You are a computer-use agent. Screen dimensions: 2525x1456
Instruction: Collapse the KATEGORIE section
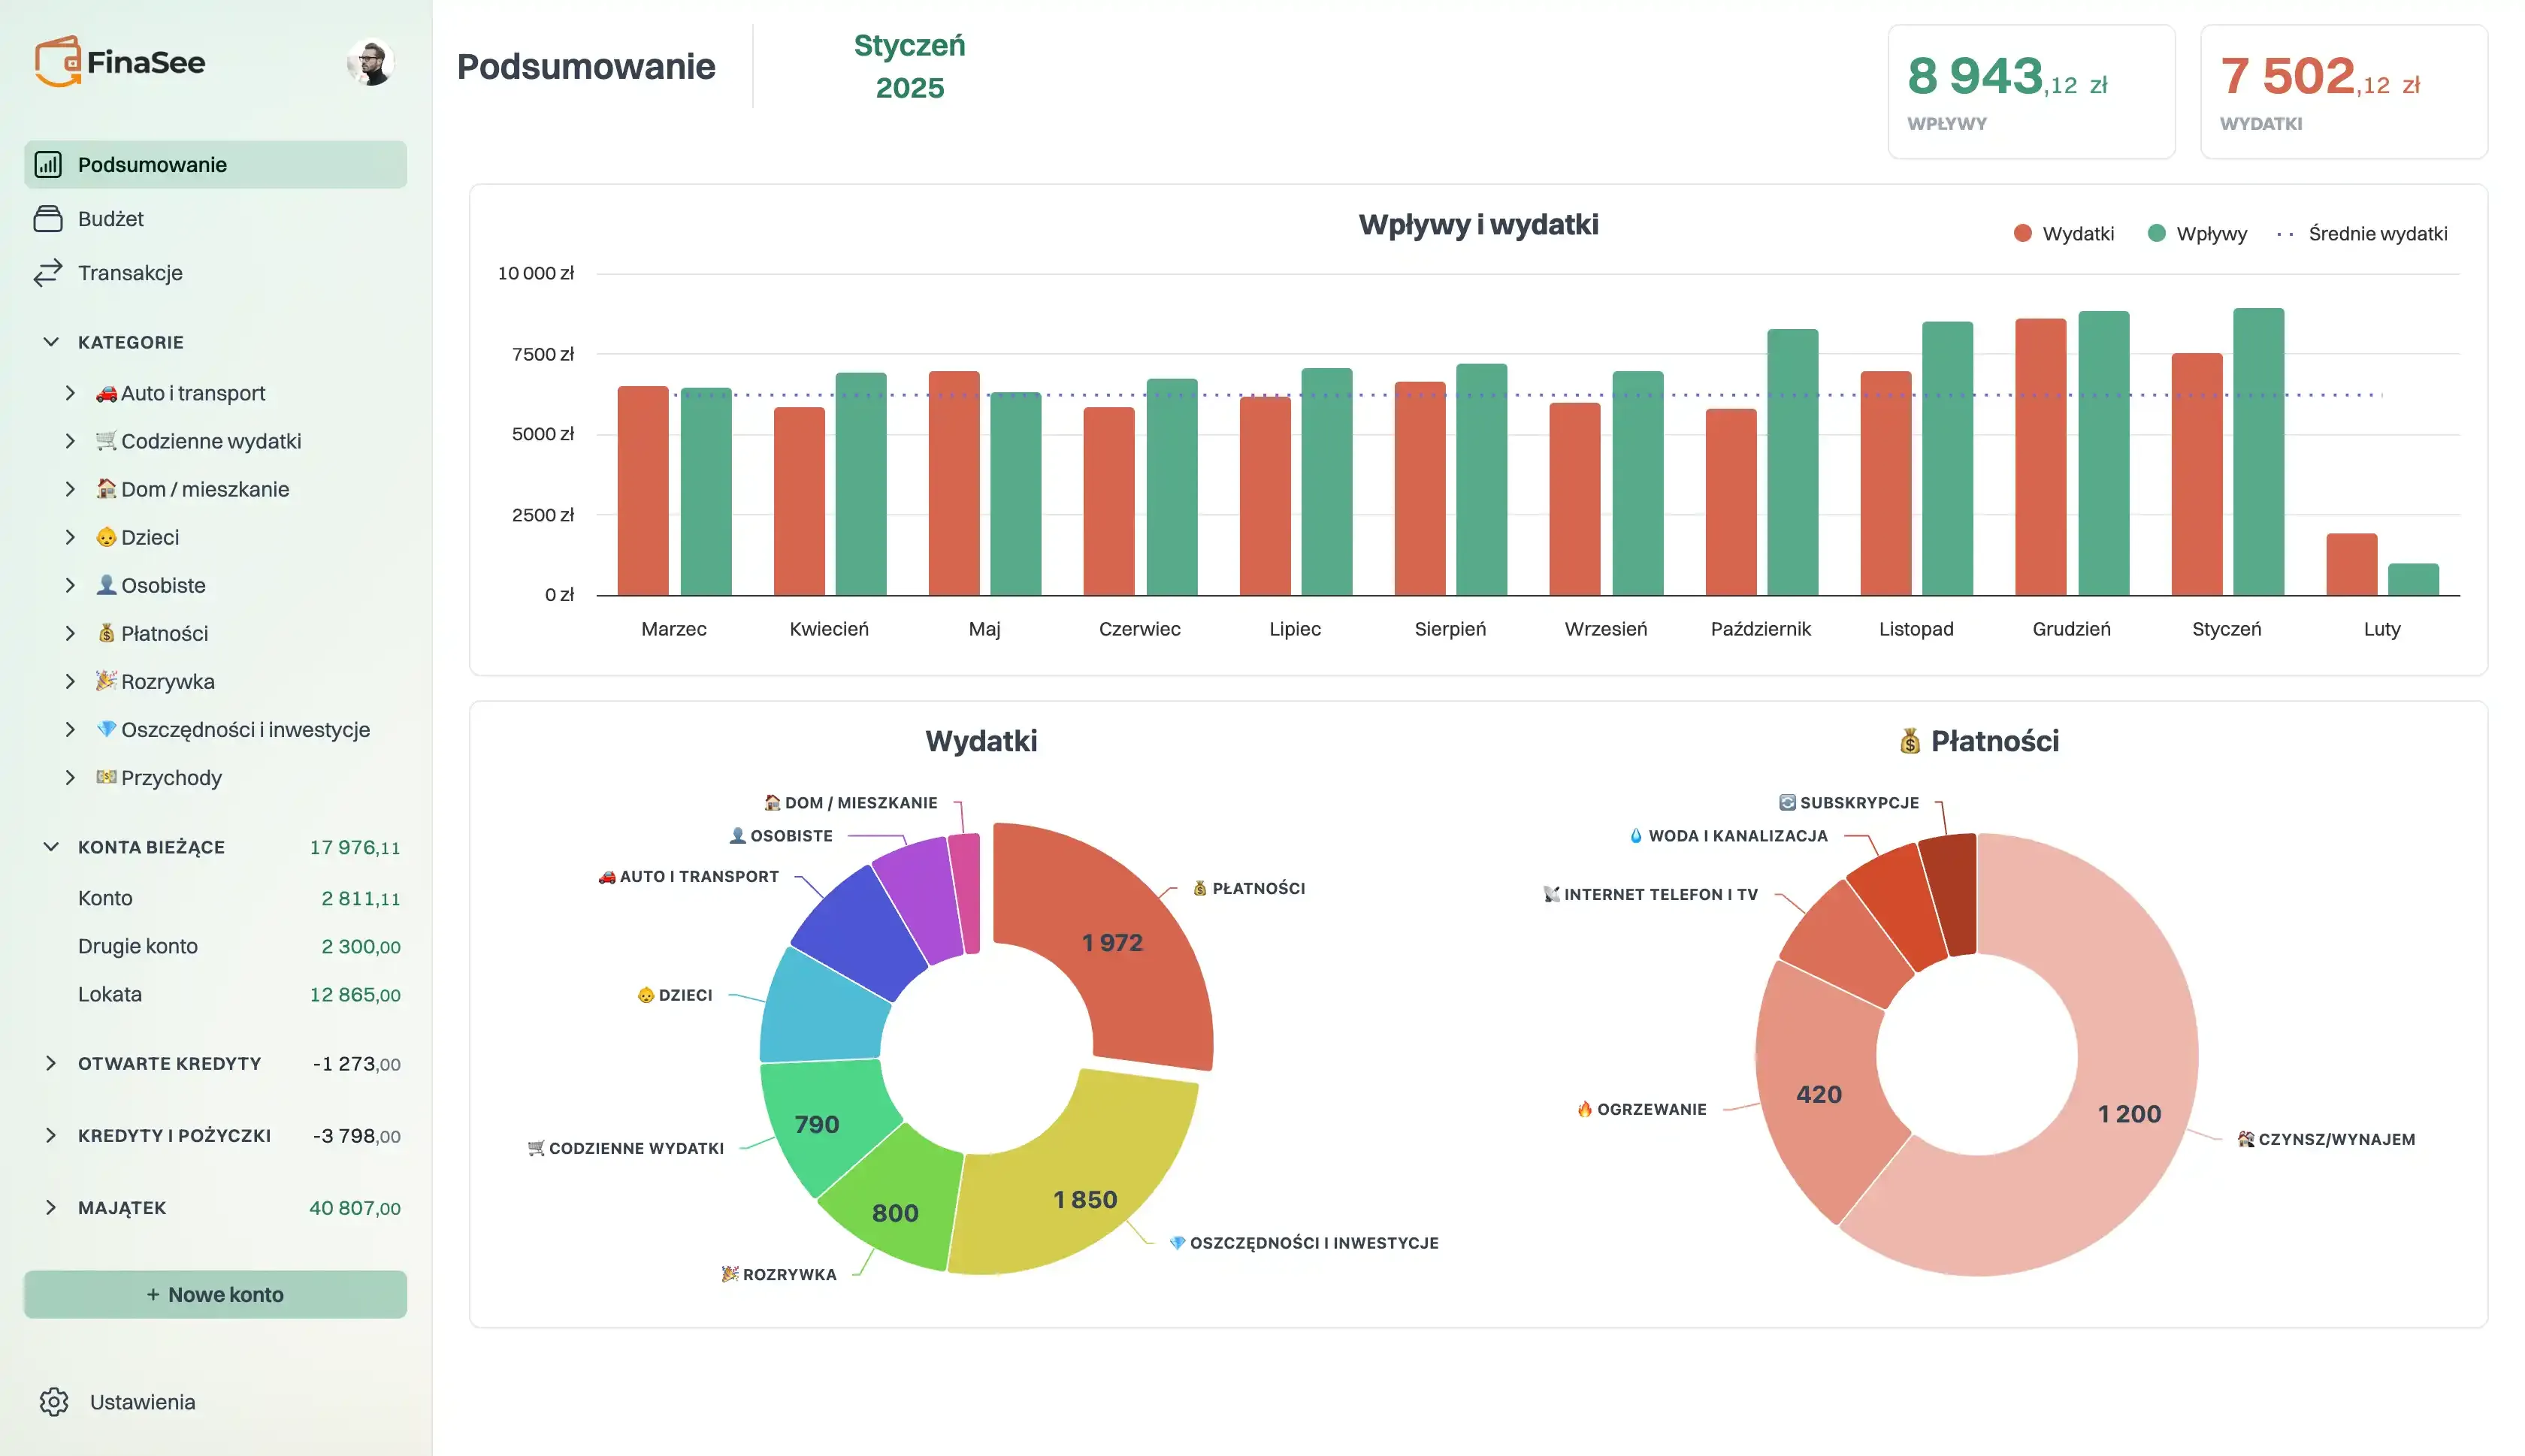pos(52,341)
